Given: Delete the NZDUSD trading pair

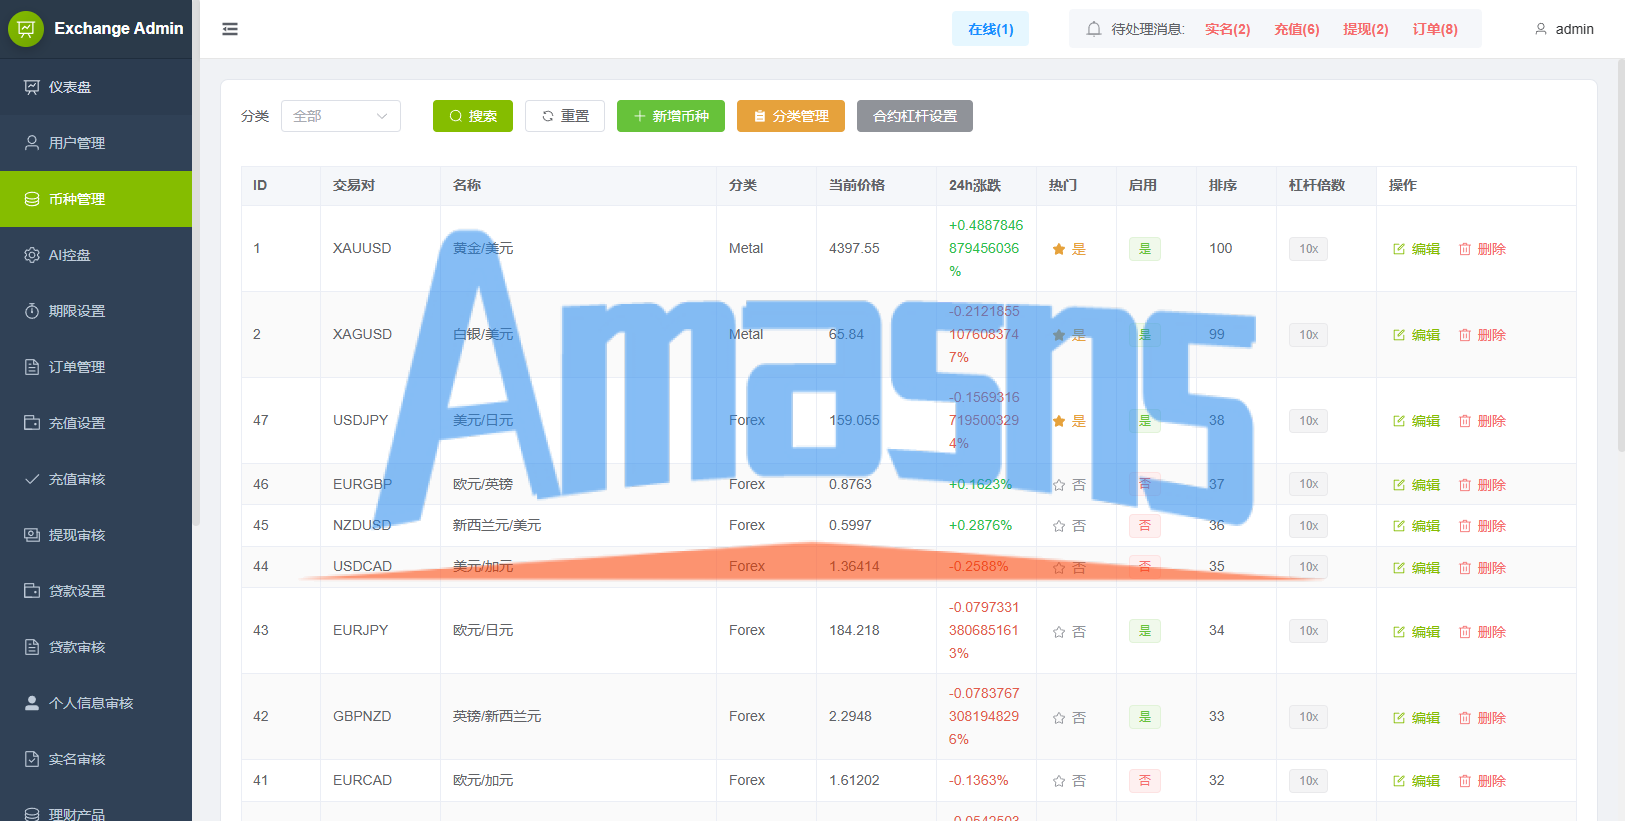Looking at the screenshot, I should [1482, 526].
